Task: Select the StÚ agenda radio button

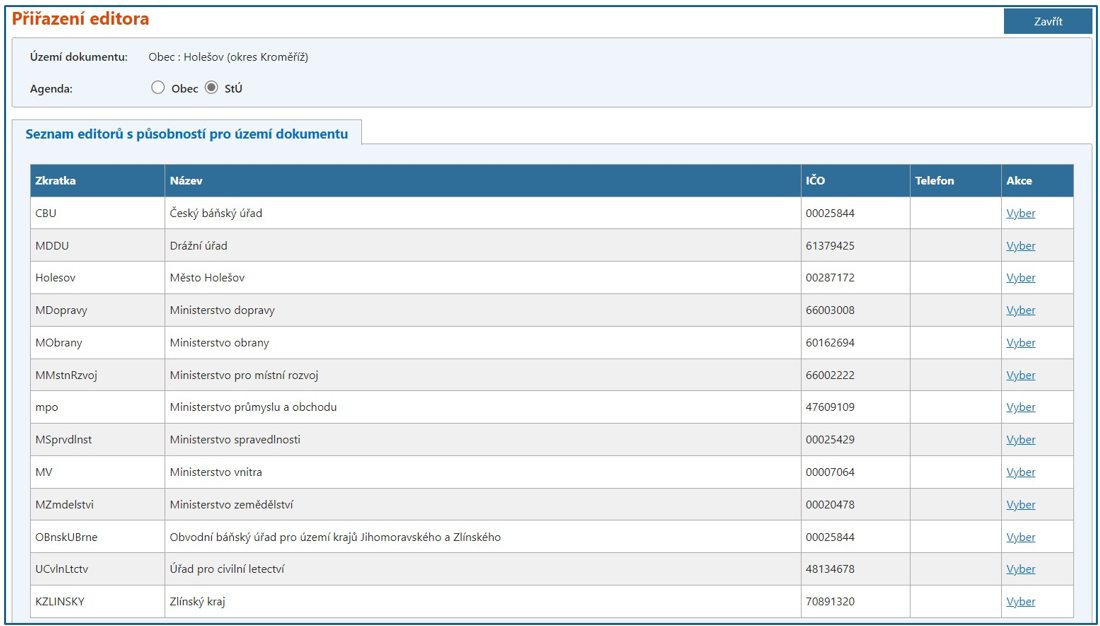Action: [x=211, y=88]
